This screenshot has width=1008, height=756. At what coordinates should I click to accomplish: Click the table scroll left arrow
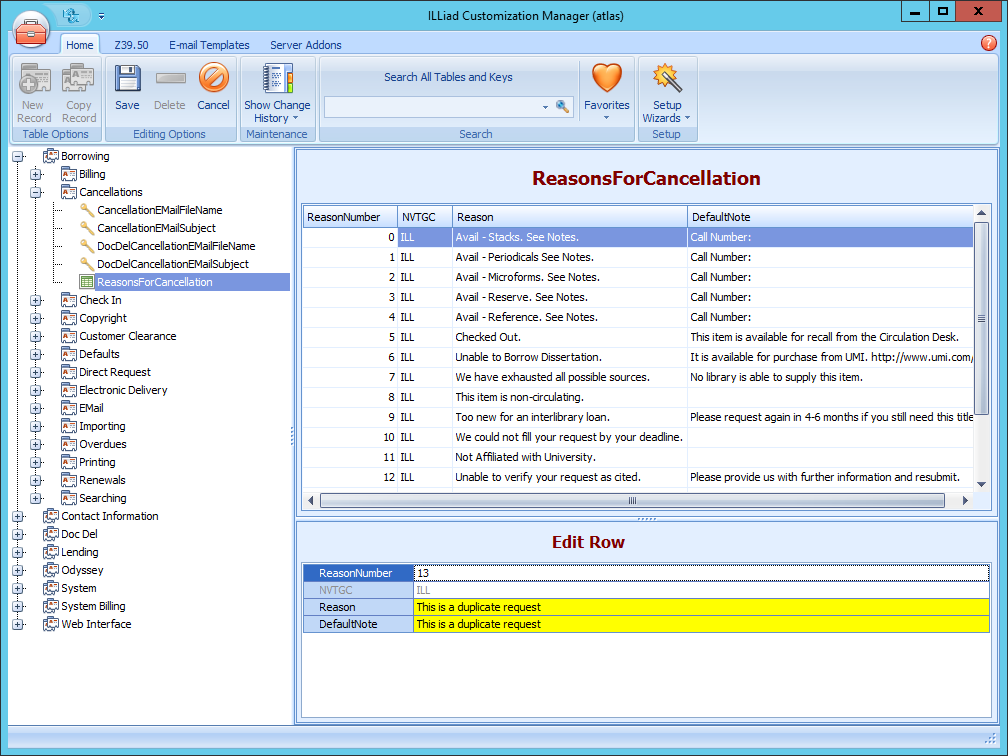311,500
